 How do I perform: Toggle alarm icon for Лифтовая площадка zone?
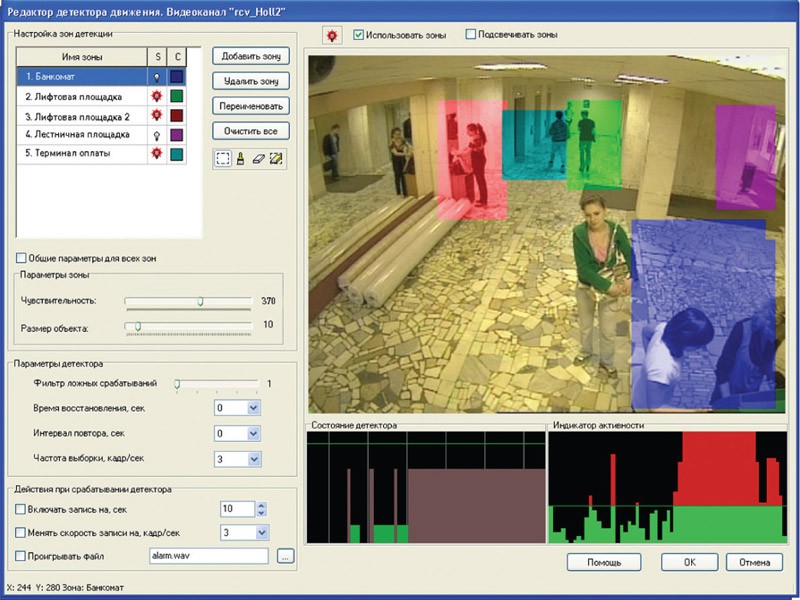point(156,96)
